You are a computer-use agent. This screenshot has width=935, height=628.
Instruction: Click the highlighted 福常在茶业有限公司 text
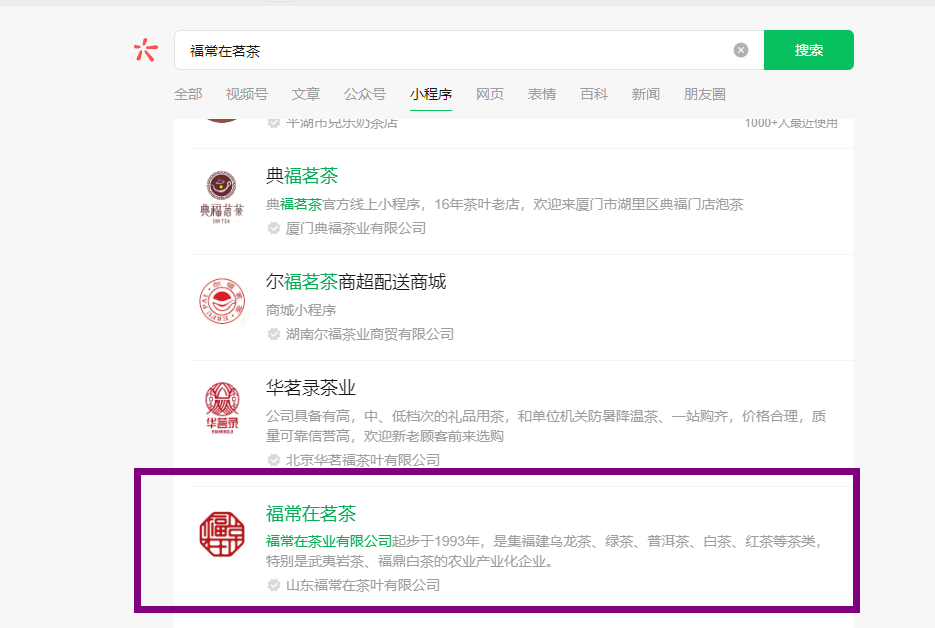[x=329, y=542]
